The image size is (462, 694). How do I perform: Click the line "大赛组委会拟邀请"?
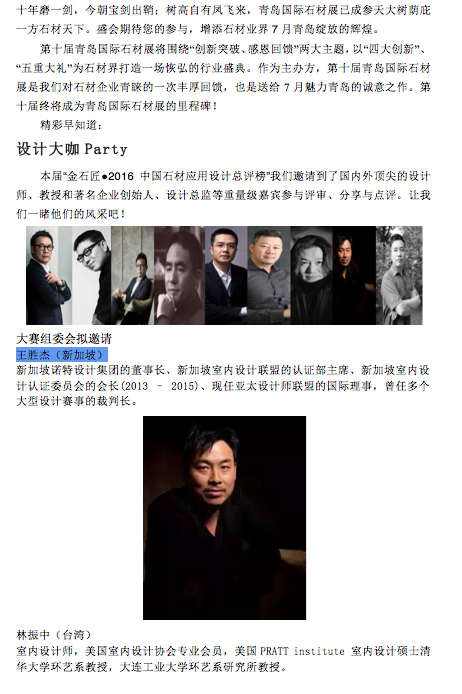64,339
